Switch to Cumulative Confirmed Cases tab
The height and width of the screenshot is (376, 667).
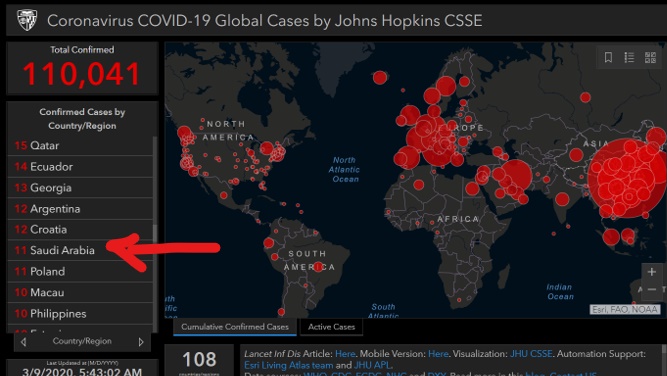click(x=235, y=327)
